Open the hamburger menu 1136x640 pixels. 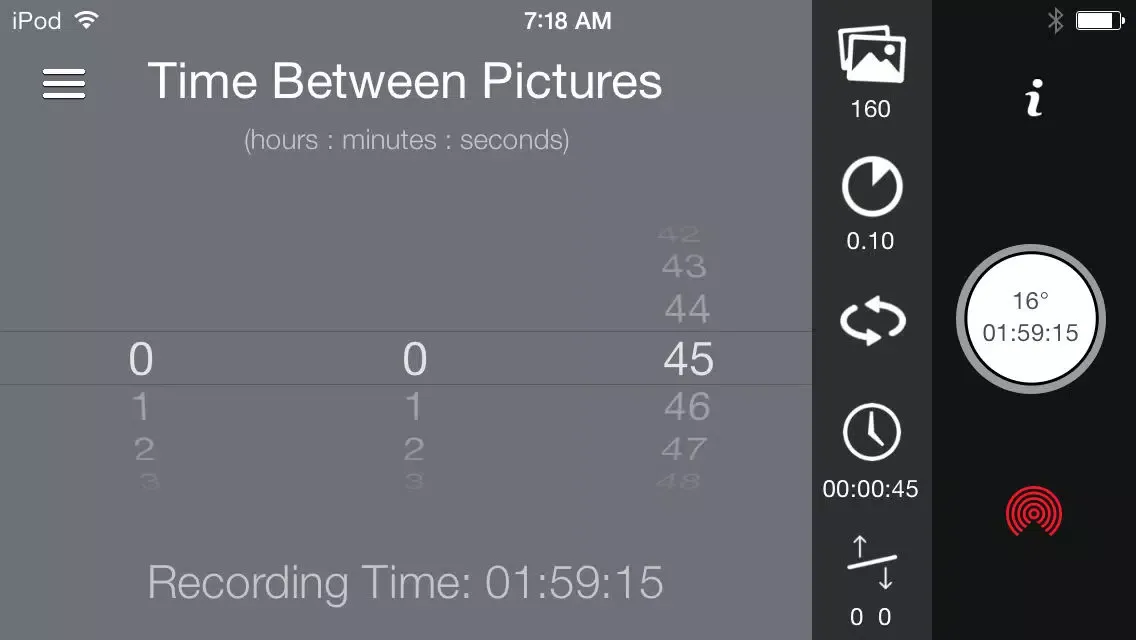64,83
